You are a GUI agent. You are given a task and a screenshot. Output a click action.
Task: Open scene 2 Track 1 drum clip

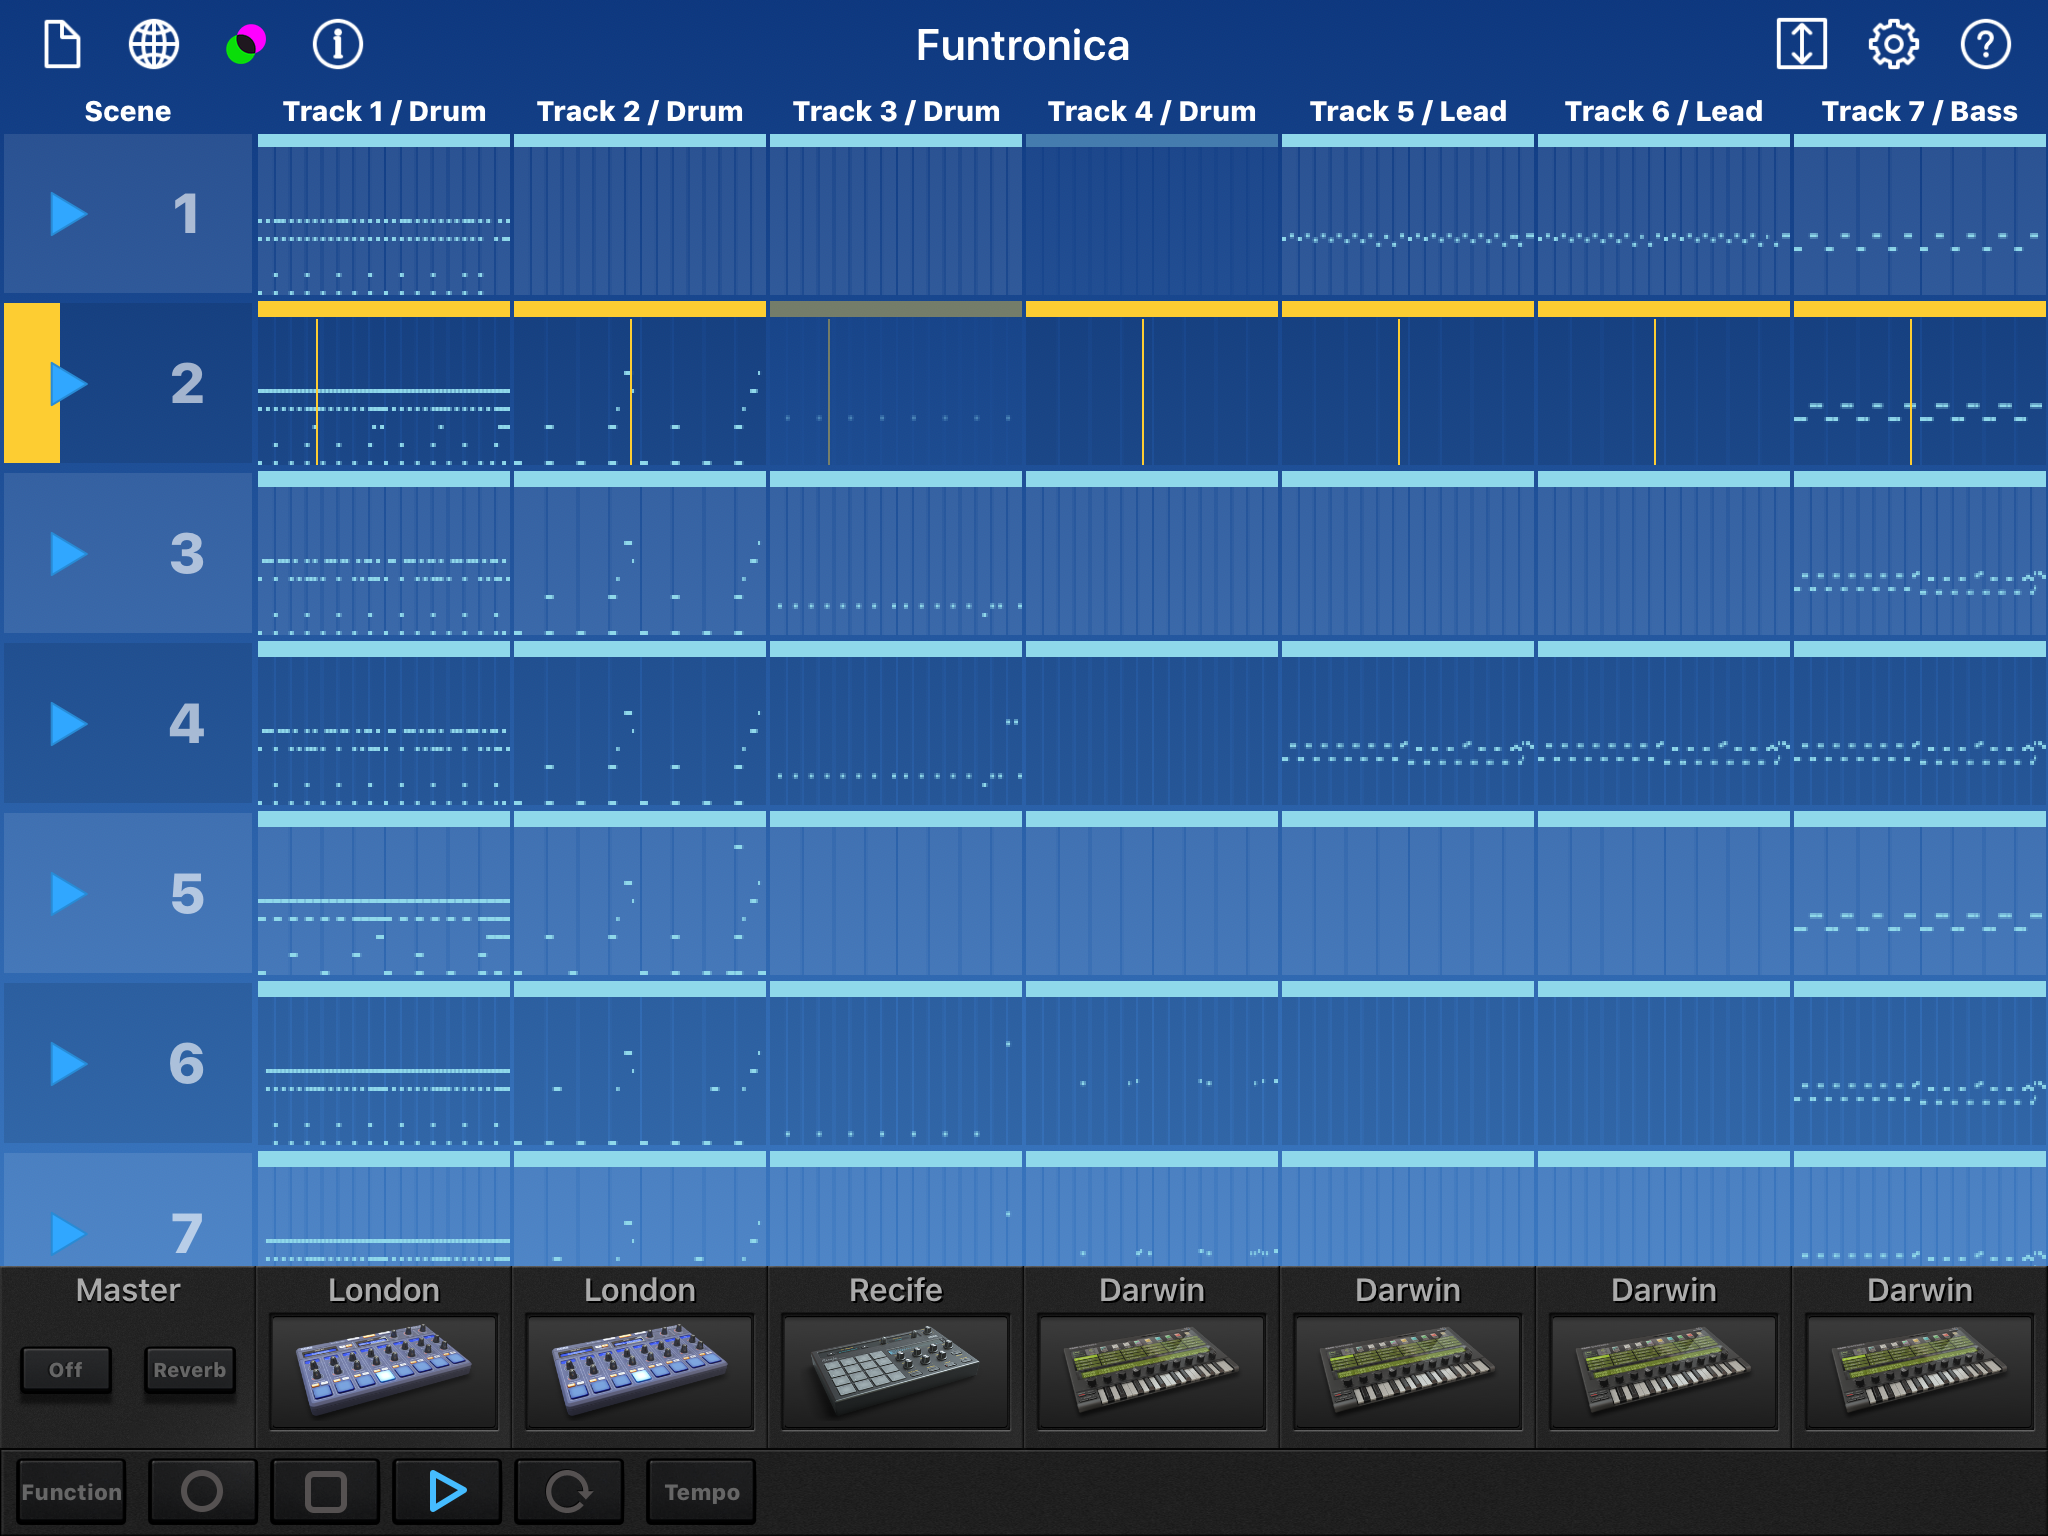[384, 385]
